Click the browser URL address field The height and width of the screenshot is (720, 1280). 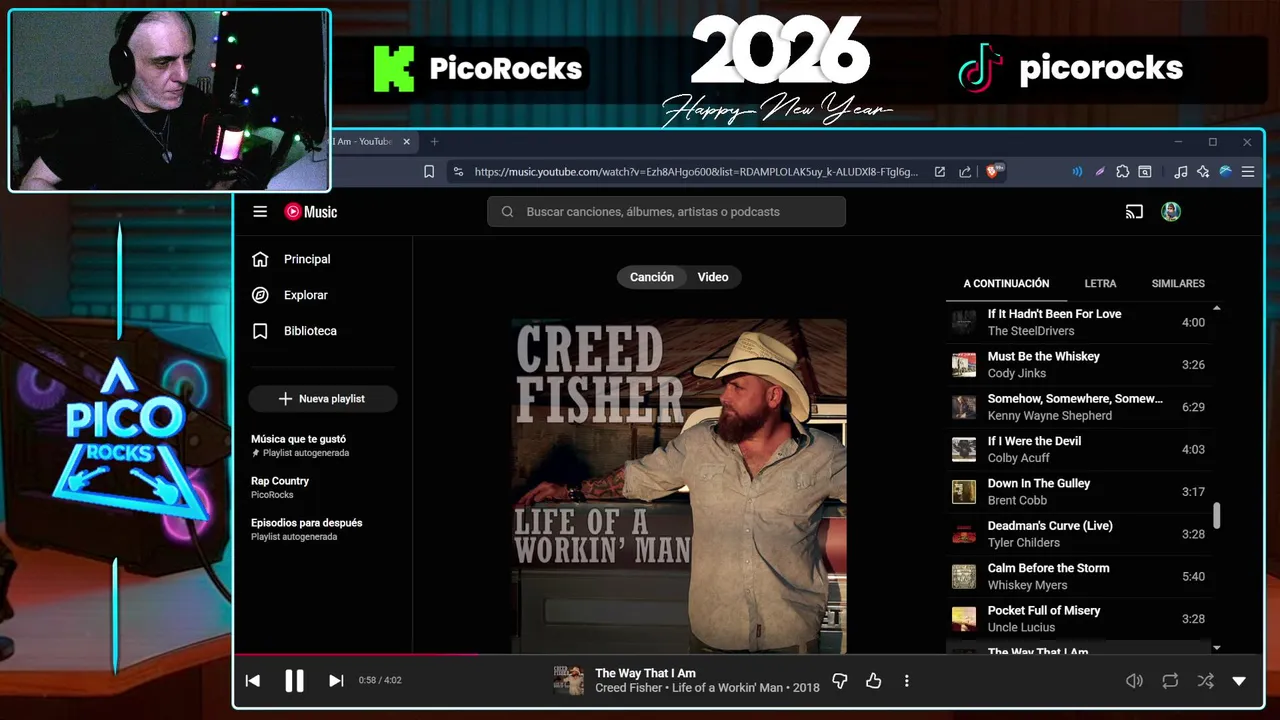(x=696, y=172)
